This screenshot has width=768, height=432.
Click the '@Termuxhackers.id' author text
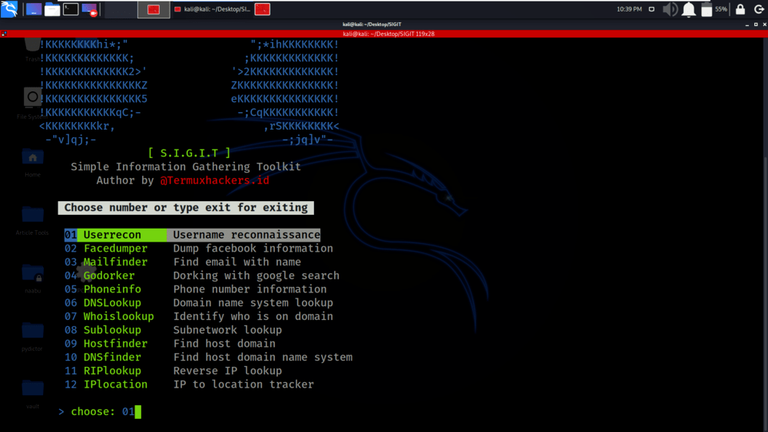215,180
